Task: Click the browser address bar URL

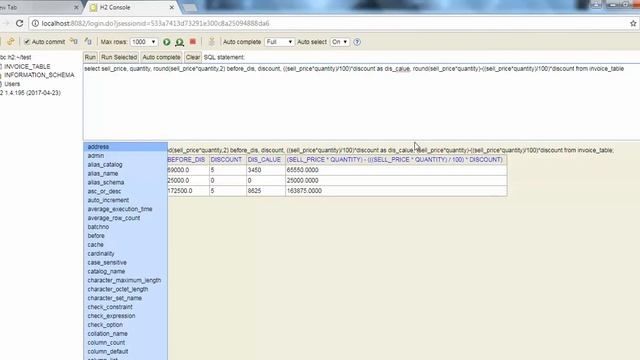Action: click(155, 23)
